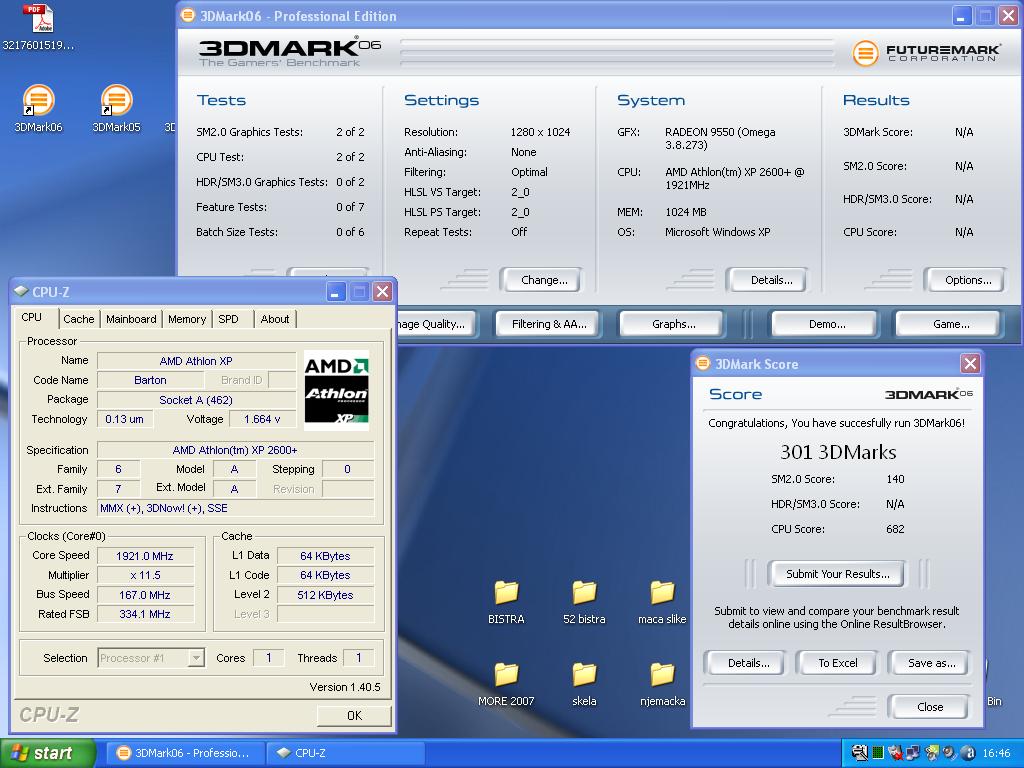
Task: Select the CPU tab in CPU-Z
Action: click(x=31, y=317)
